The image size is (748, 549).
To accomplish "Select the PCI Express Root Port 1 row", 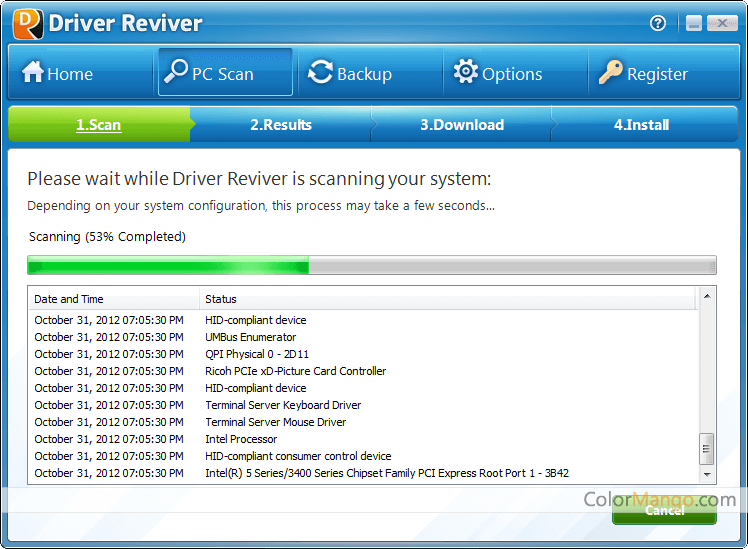I will click(x=364, y=473).
